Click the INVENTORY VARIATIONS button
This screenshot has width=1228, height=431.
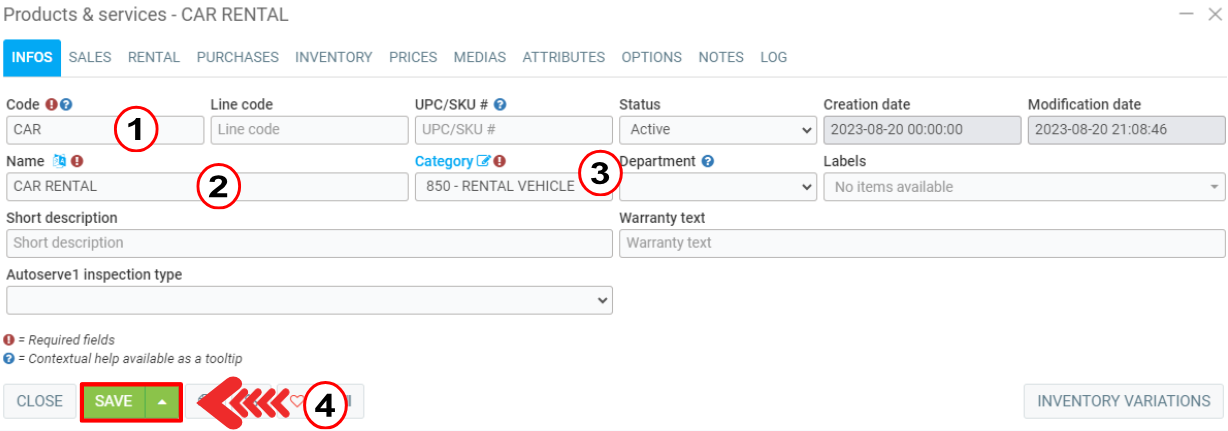pyautogui.click(x=1123, y=401)
